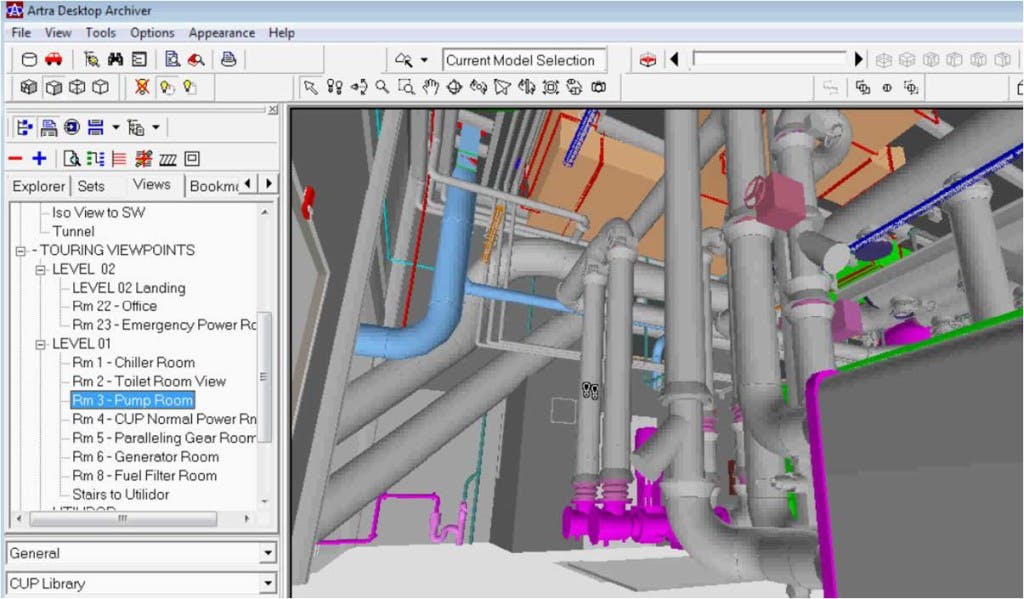Click the binoculars find icon

116,59
